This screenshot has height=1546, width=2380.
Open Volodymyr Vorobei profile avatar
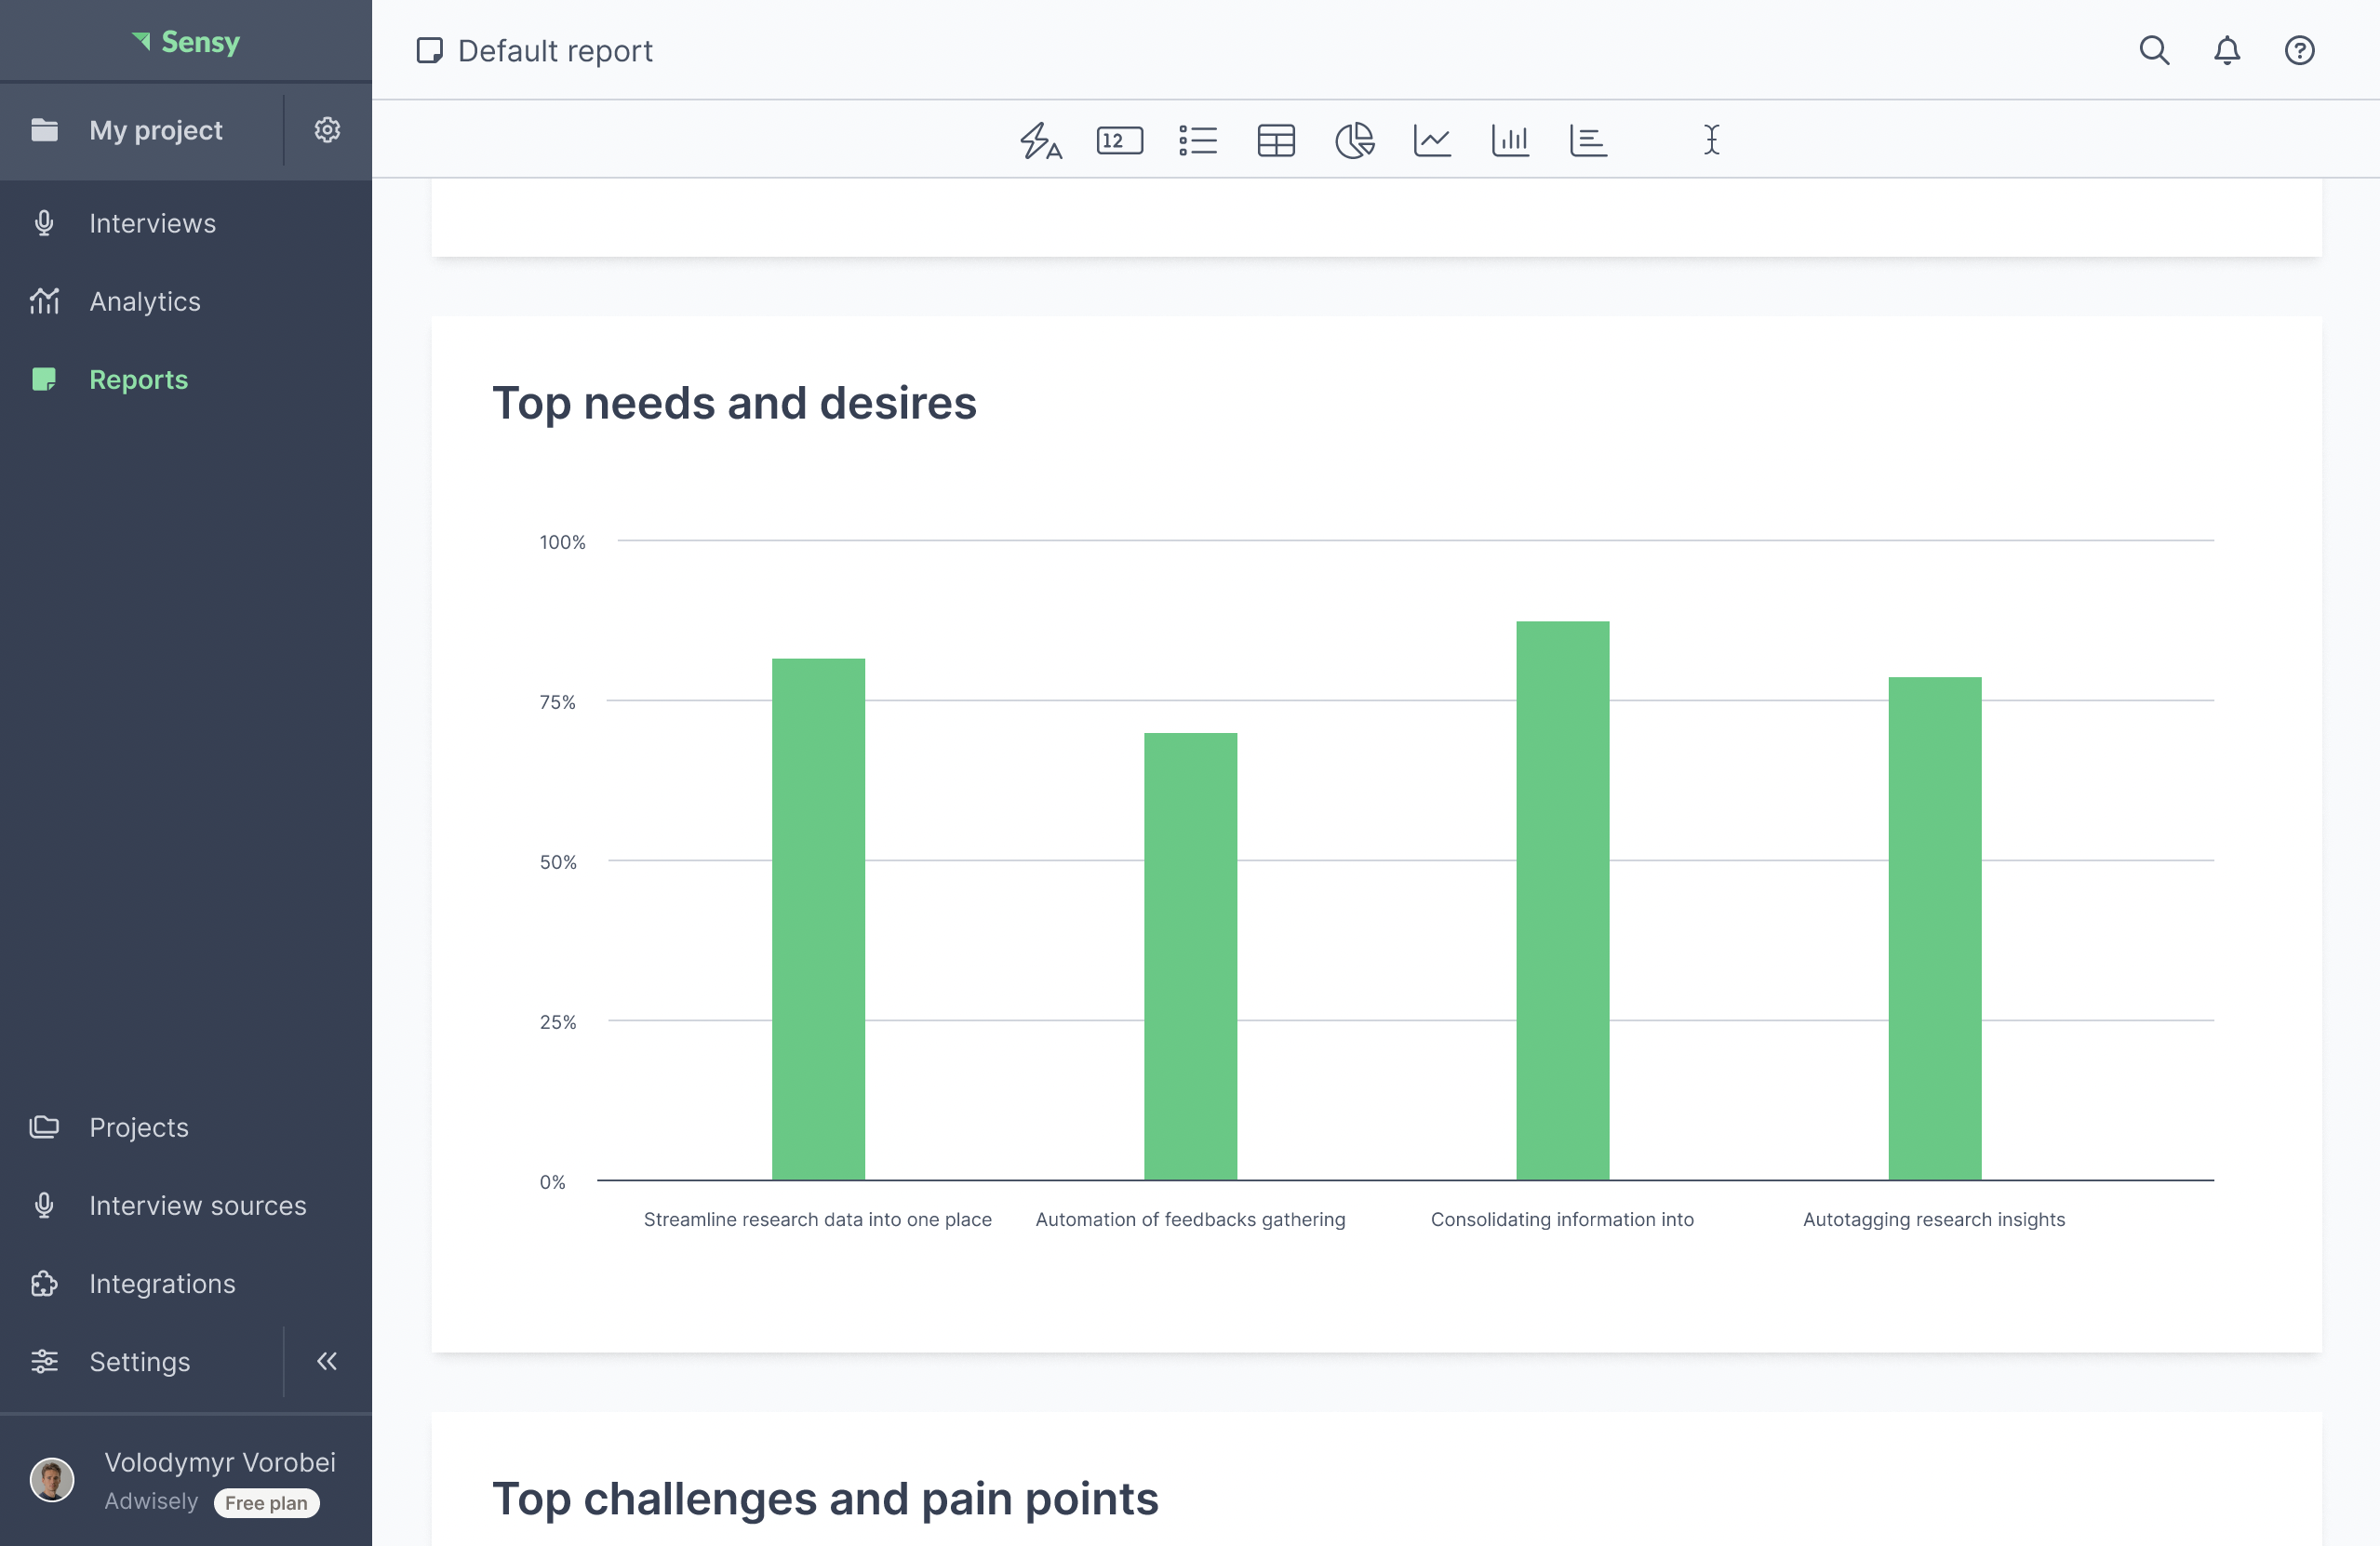pos(53,1480)
